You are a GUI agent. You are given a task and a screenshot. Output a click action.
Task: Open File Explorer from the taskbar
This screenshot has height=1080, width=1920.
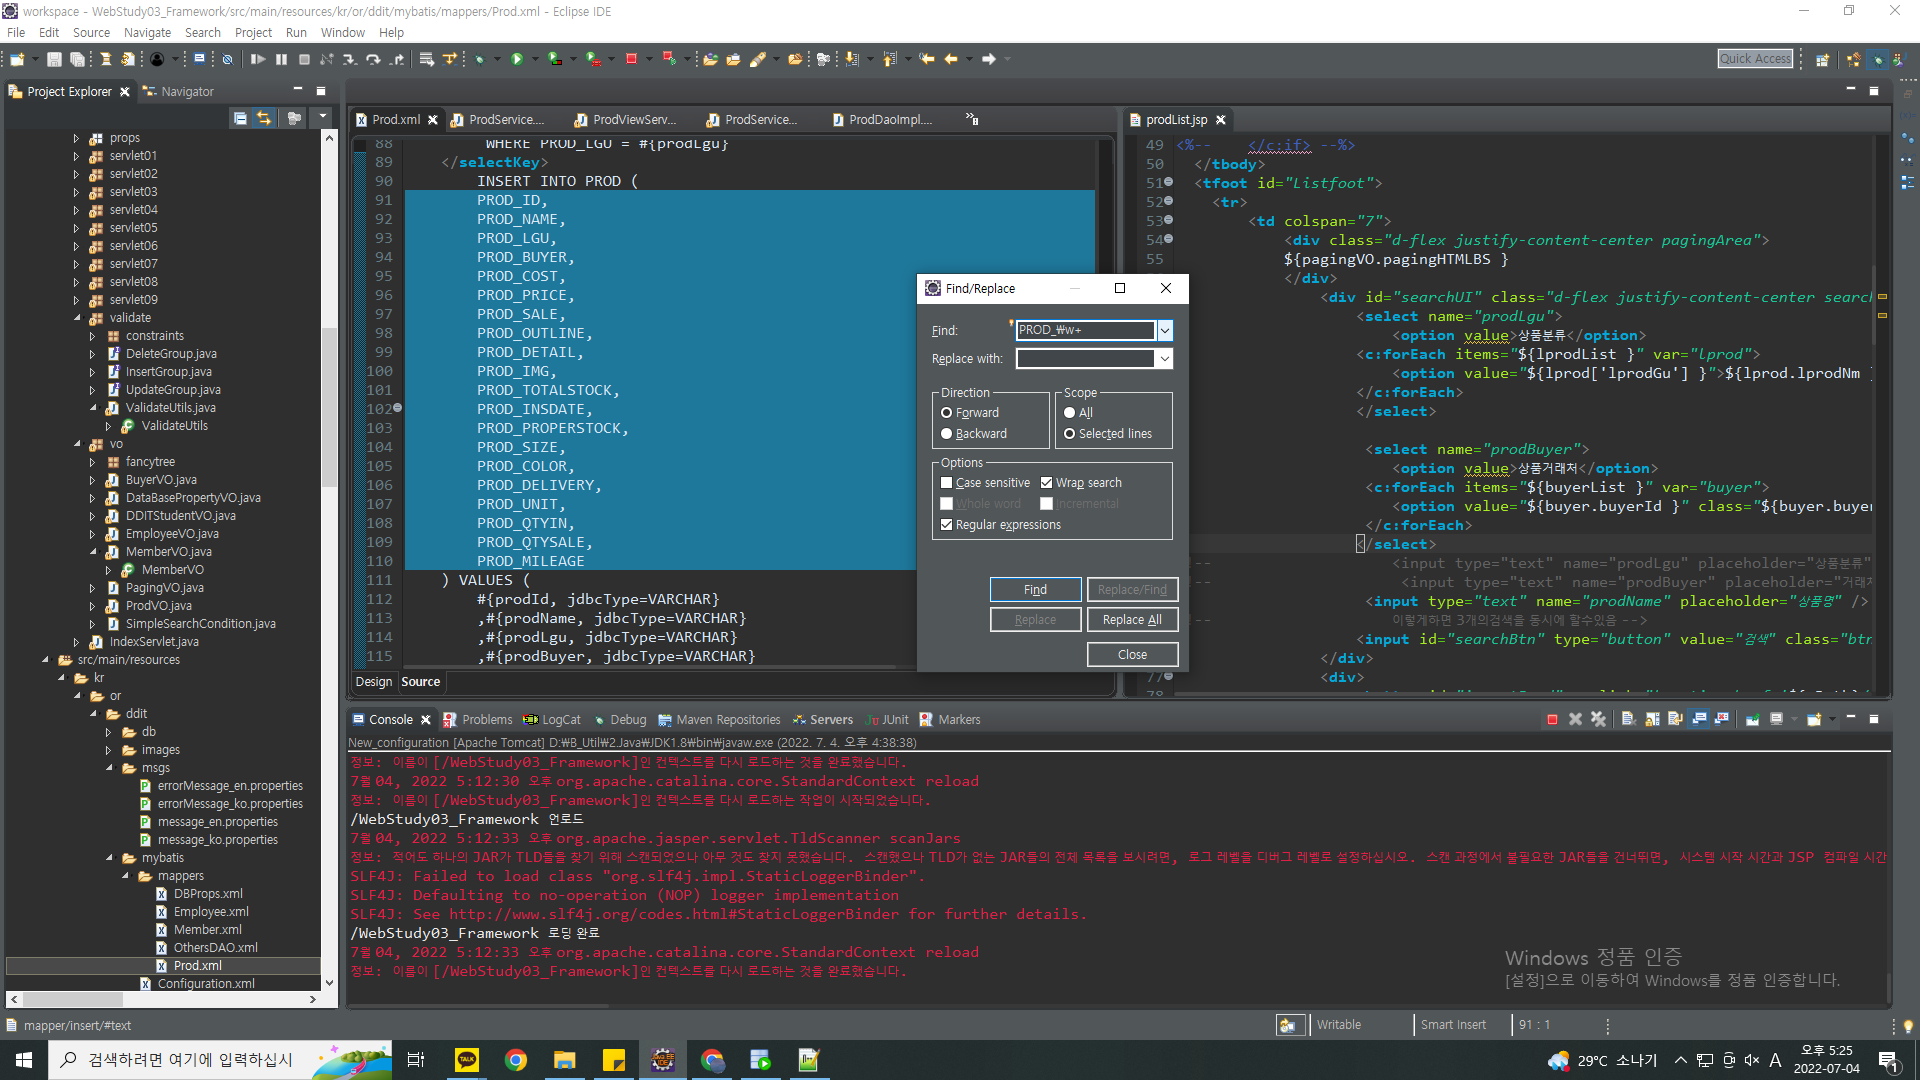(x=565, y=1060)
